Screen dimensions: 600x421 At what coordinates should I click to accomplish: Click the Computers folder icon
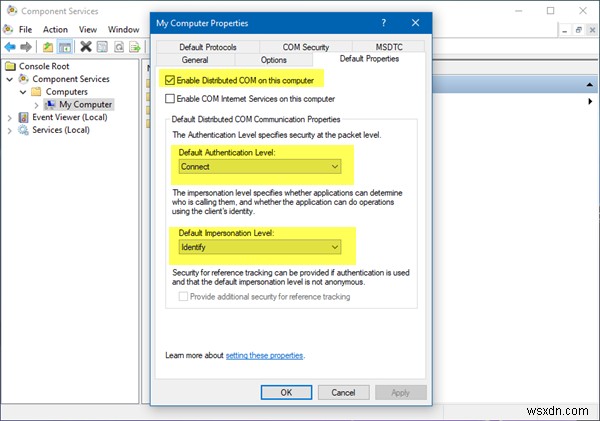pos(36,91)
